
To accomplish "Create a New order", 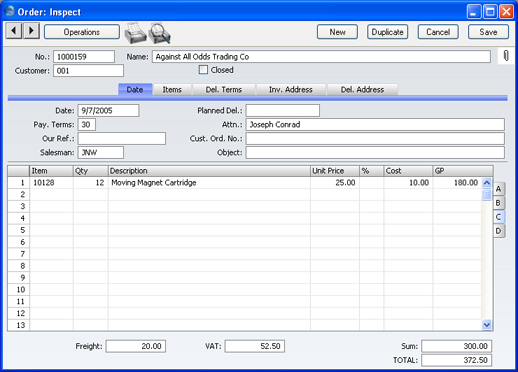I will click(x=337, y=32).
